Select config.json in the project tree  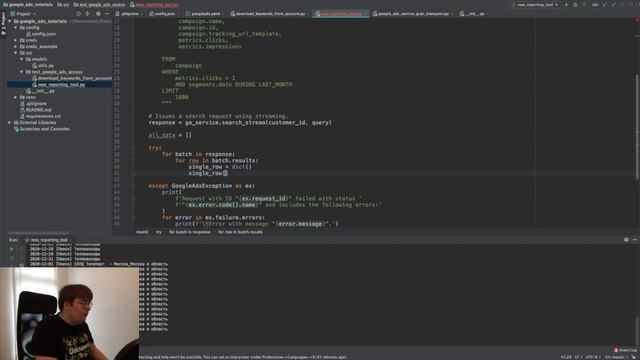tap(41, 34)
